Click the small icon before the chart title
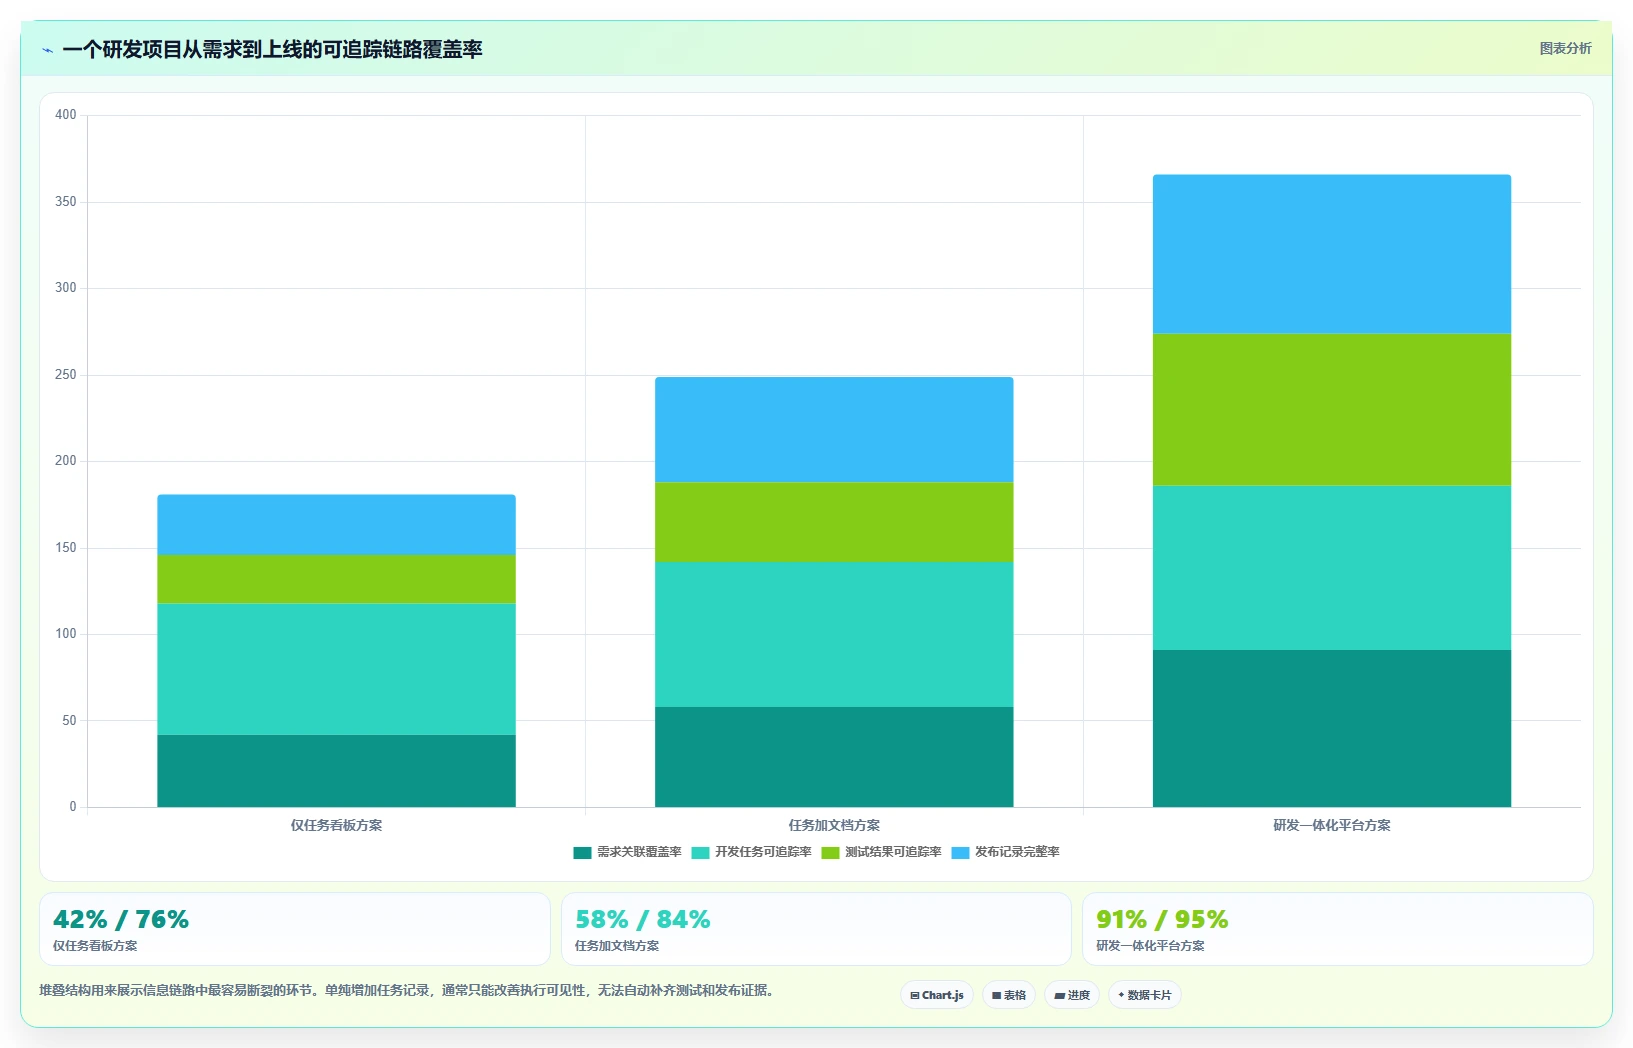The height and width of the screenshot is (1048, 1633). (47, 50)
